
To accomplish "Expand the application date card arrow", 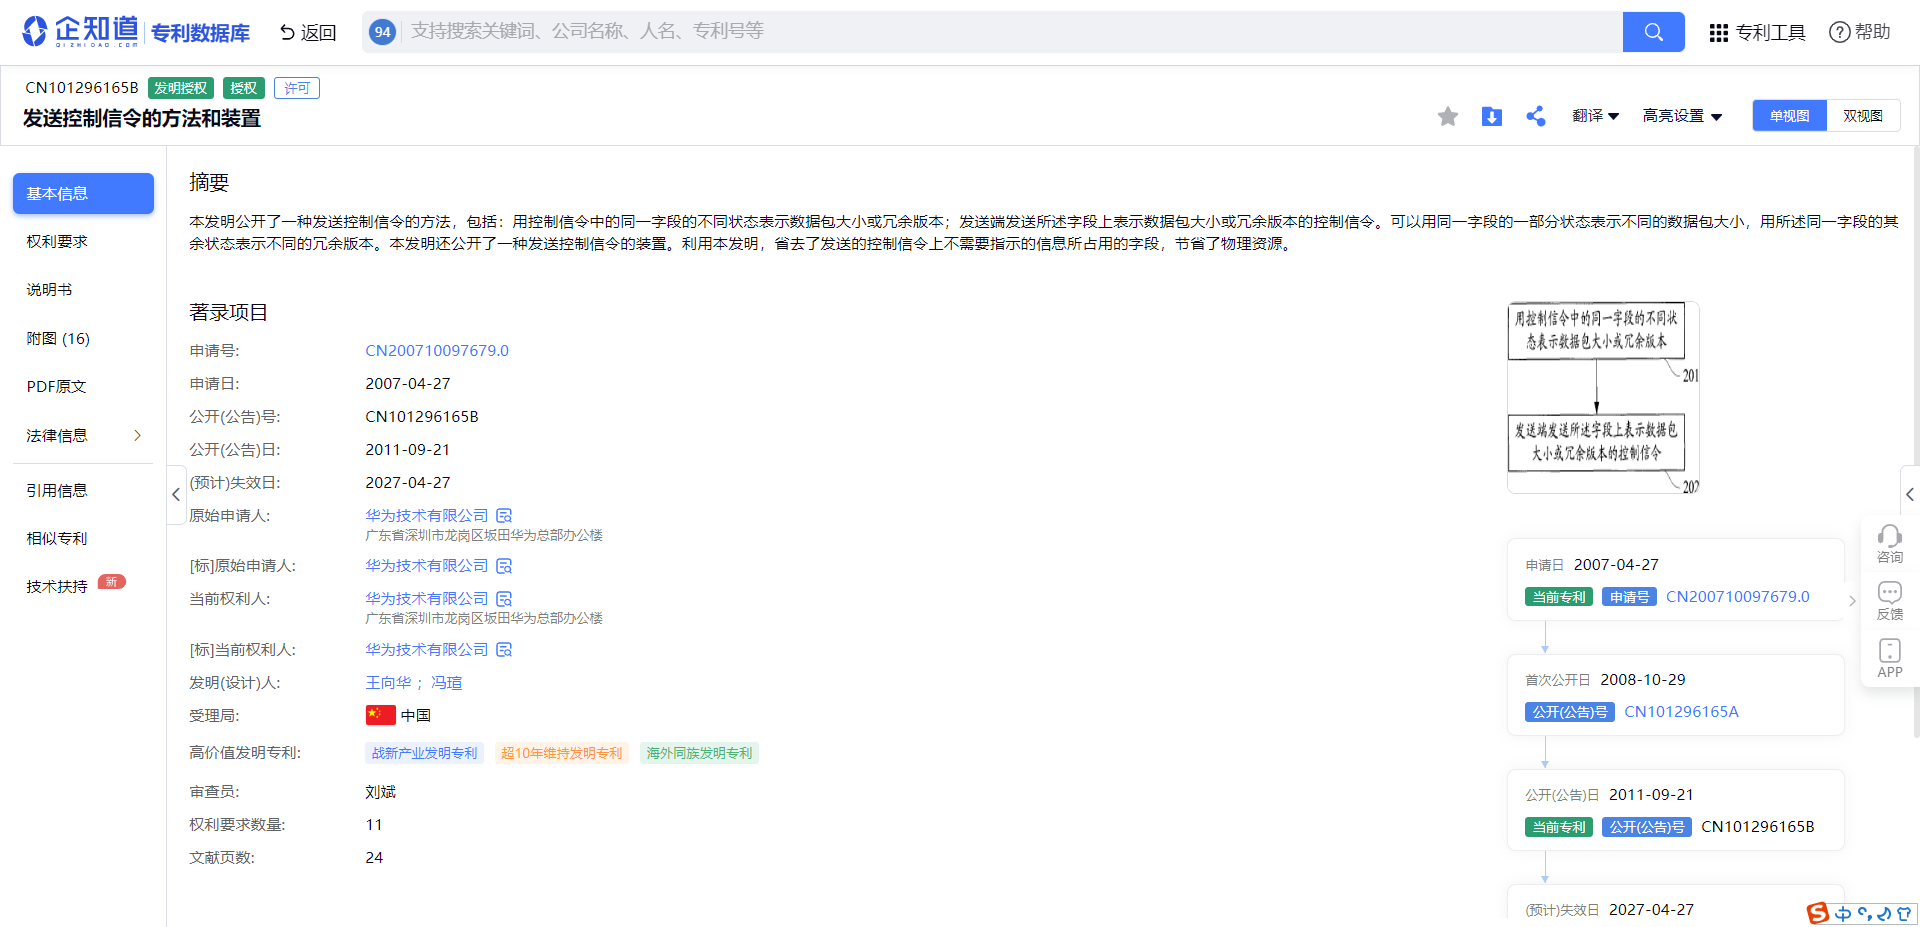I will point(1851,600).
